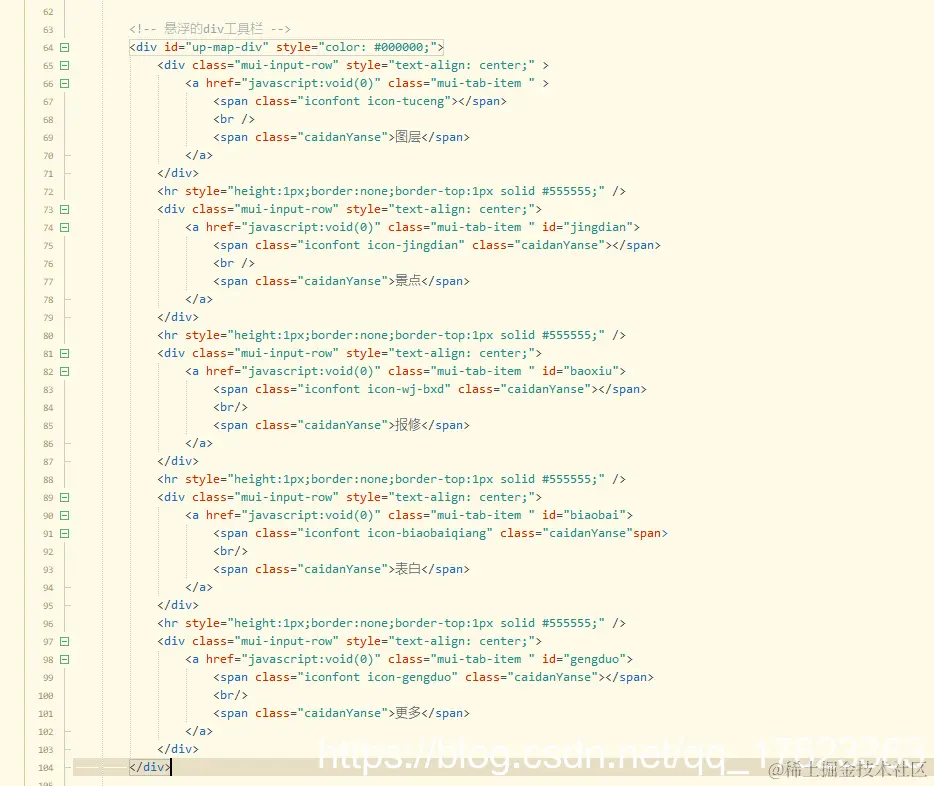Screen dimensions: 934x786
Task: Click the id value "baoxiu"
Action: click(591, 371)
